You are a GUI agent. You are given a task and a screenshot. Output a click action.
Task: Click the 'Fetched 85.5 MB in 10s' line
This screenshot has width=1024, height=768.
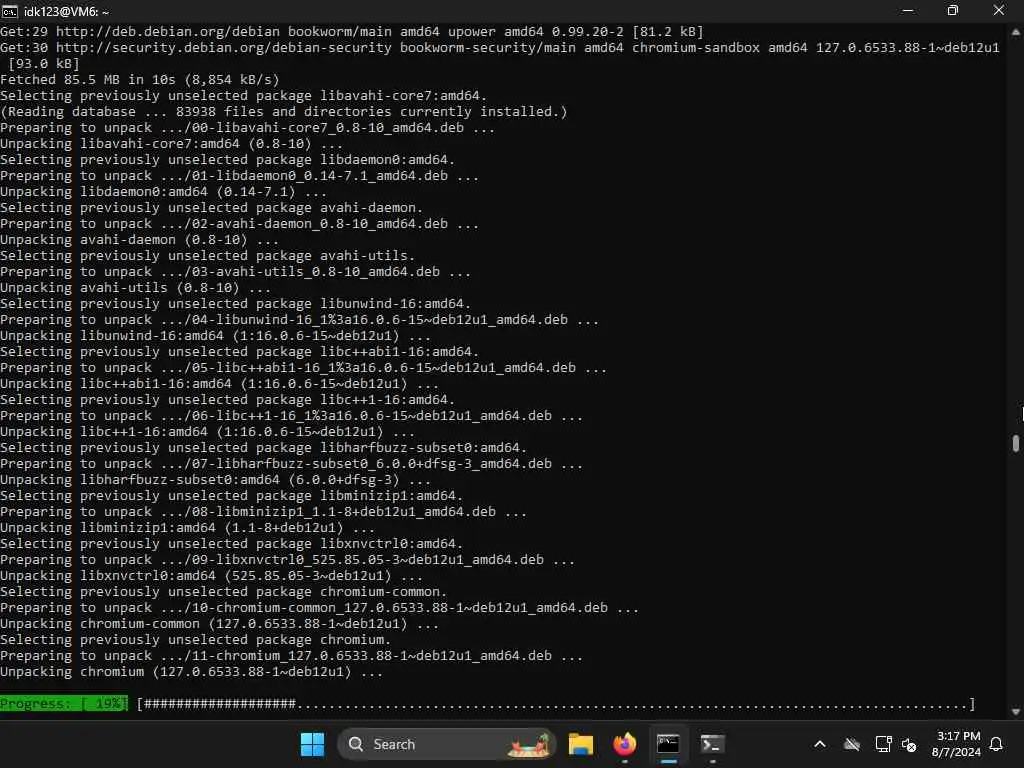point(140,80)
